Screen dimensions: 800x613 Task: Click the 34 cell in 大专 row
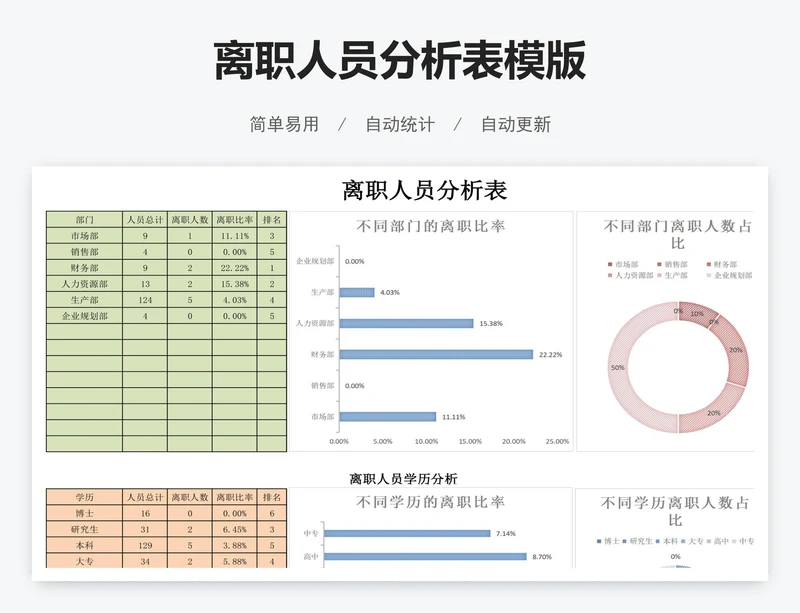coord(145,561)
